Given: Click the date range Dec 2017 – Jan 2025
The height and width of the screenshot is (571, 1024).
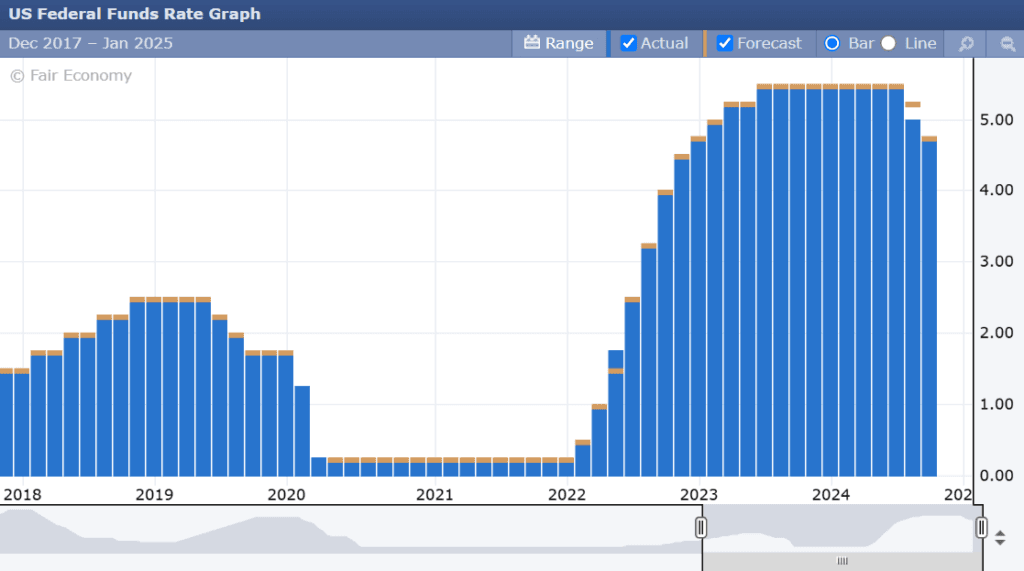Looking at the screenshot, I should [x=91, y=43].
